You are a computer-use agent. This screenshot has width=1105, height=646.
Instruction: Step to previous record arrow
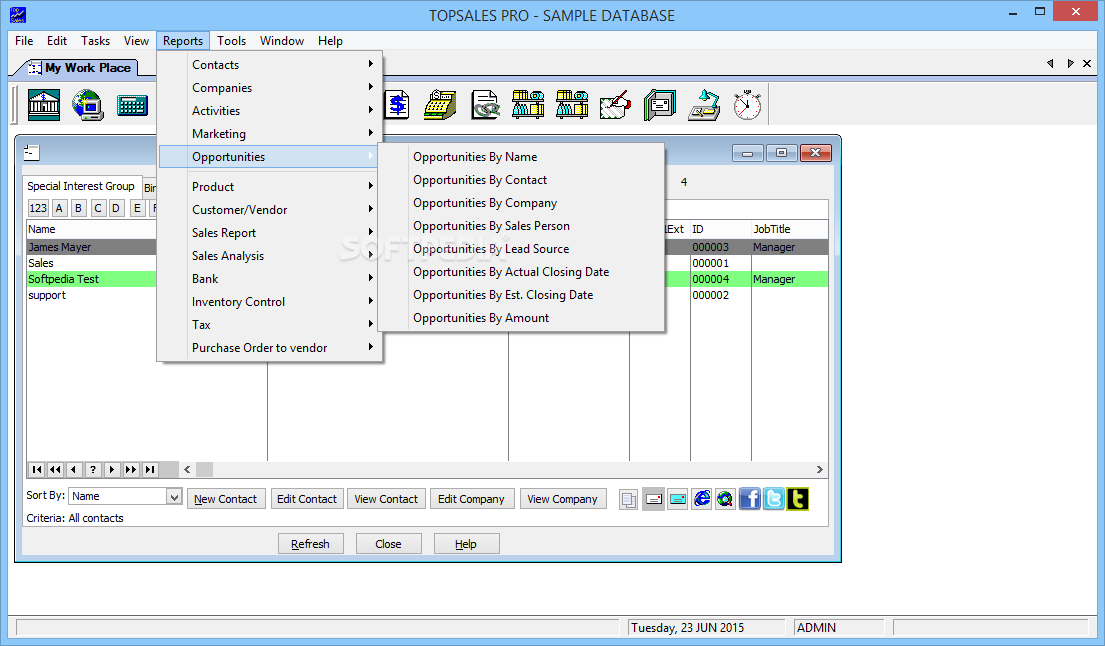(74, 469)
